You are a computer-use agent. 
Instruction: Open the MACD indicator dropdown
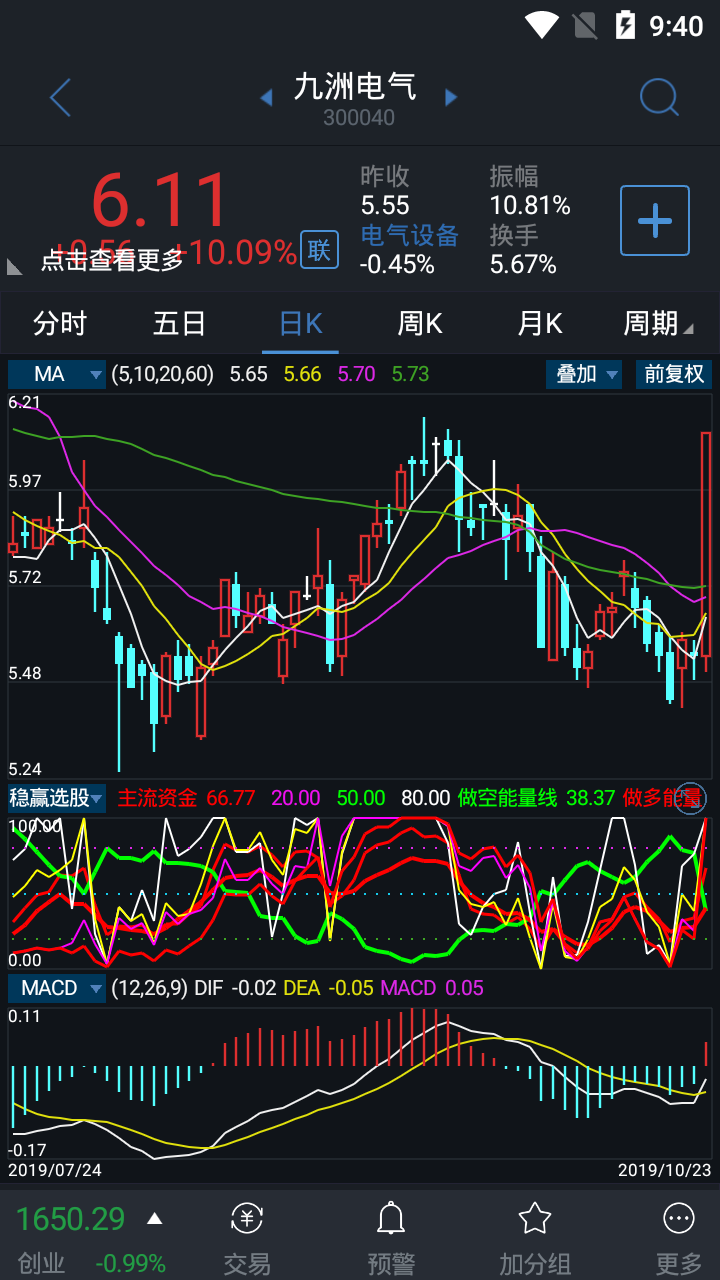[57, 988]
